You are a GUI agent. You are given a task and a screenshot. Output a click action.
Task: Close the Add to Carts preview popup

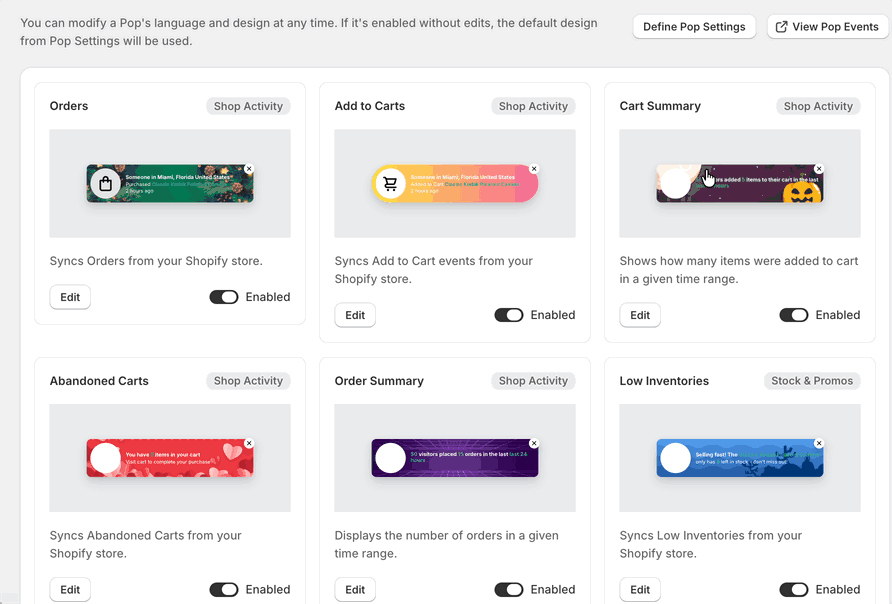pyautogui.click(x=534, y=169)
